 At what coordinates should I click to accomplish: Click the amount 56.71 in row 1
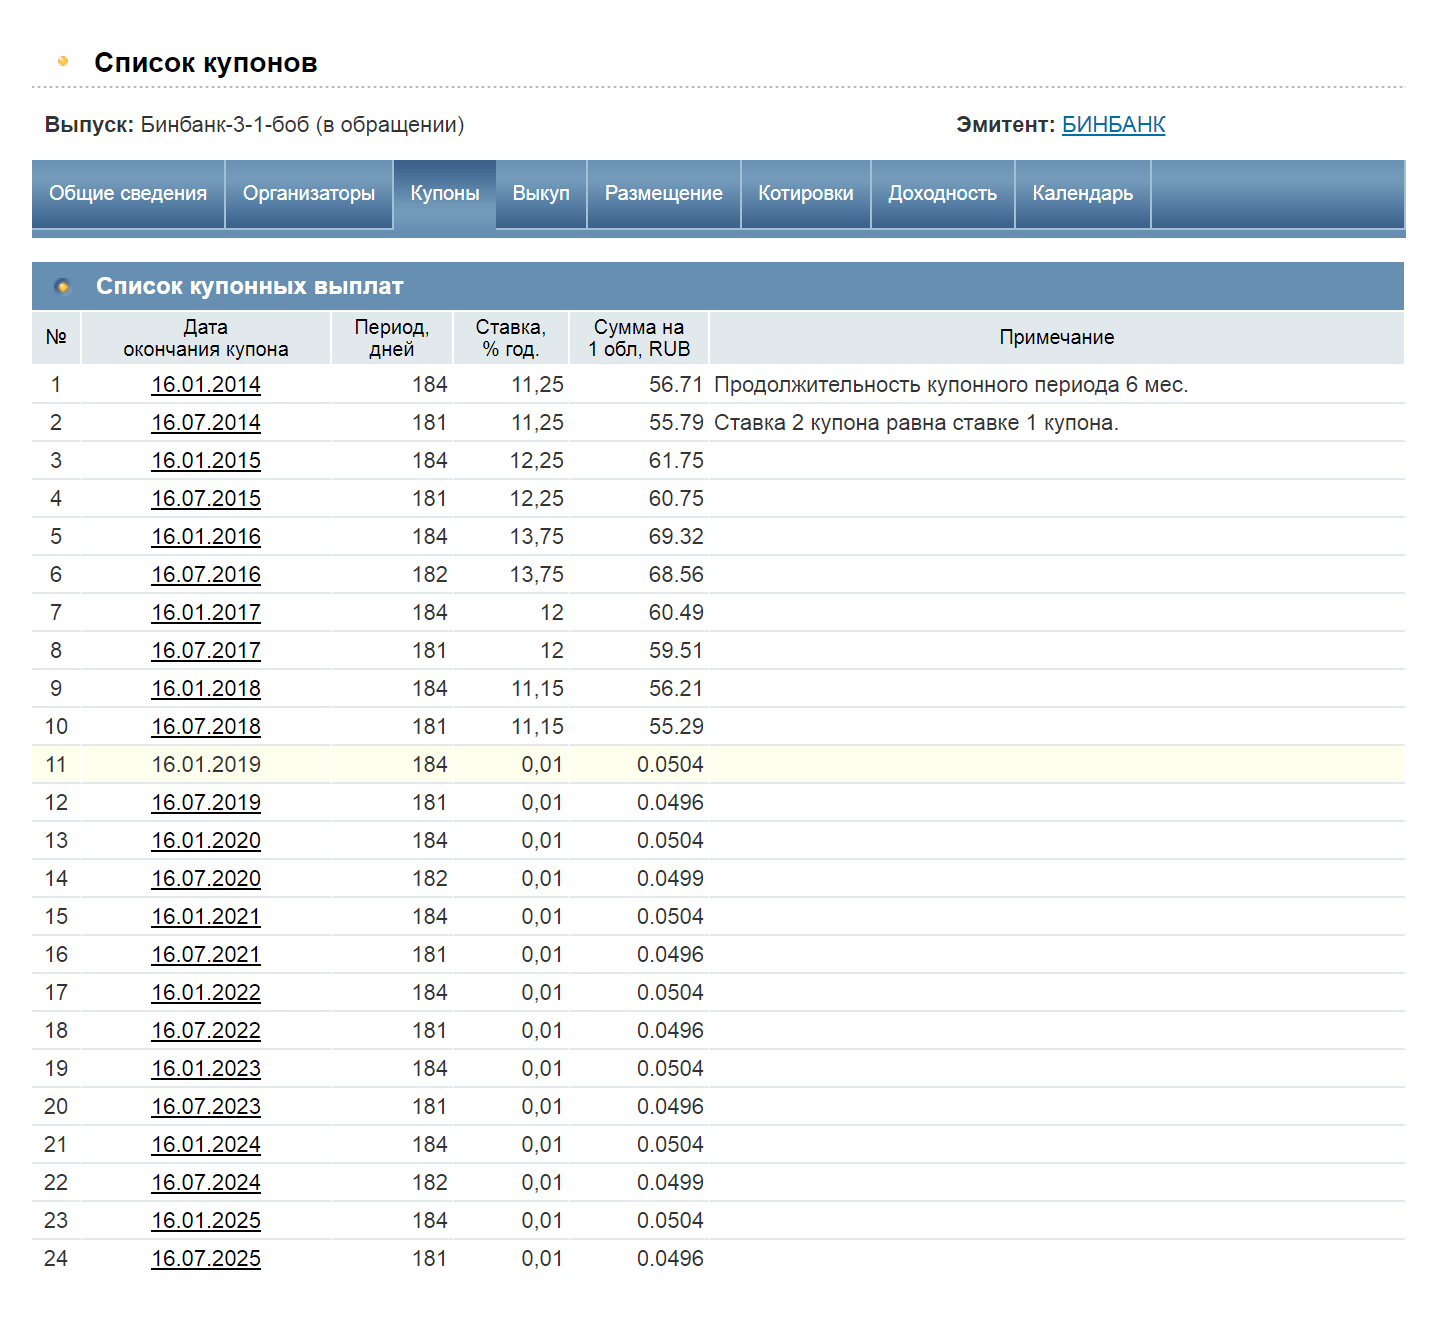coord(676,385)
